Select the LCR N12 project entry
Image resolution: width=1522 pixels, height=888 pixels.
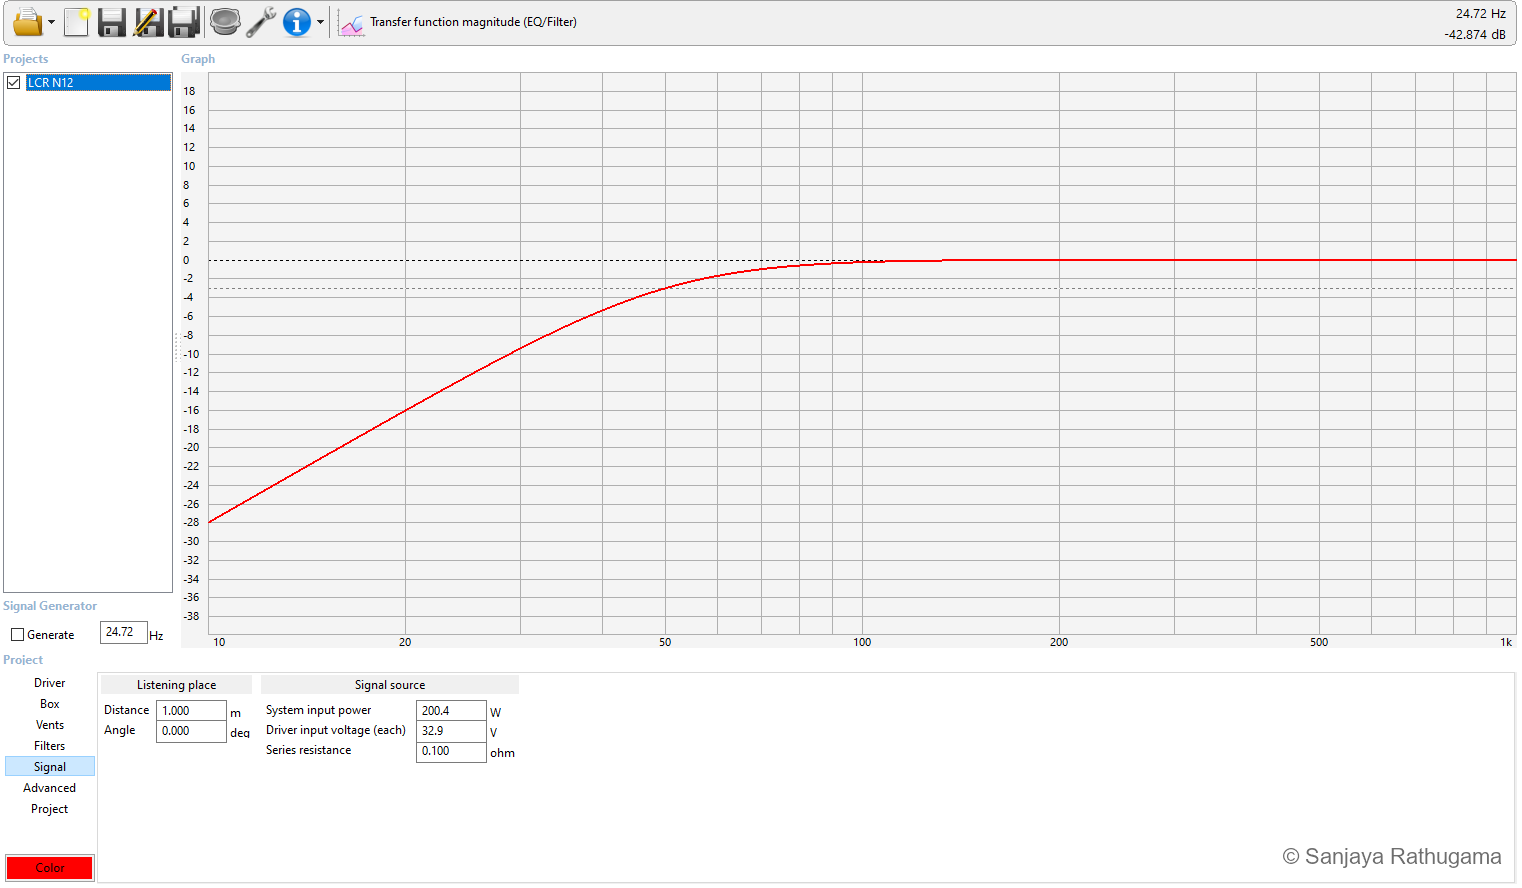[98, 82]
